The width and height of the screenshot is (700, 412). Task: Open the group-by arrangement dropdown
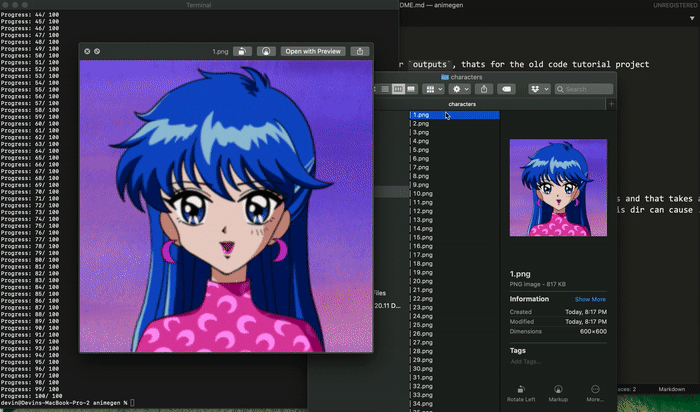point(433,89)
